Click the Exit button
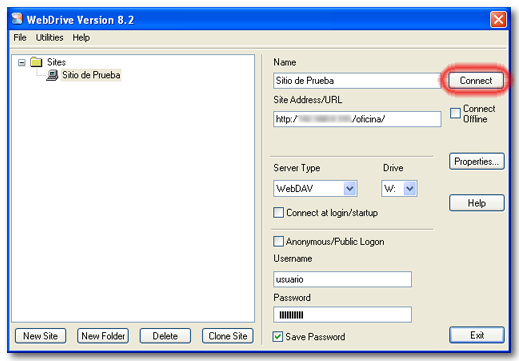The image size is (519, 361). [477, 335]
